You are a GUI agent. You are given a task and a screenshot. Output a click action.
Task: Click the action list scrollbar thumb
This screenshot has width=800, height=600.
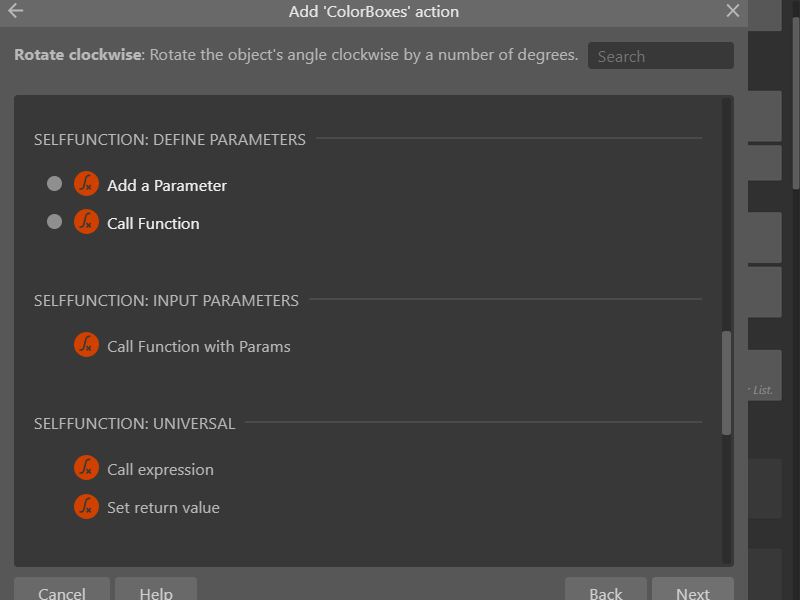coord(727,383)
